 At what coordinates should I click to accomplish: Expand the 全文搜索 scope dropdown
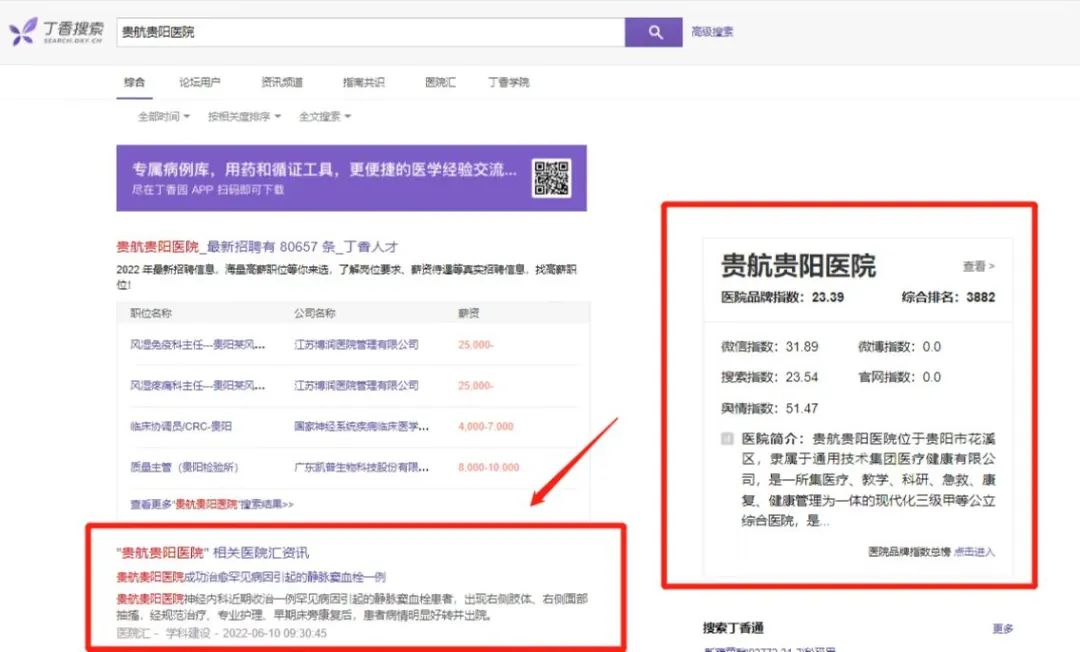[x=324, y=116]
